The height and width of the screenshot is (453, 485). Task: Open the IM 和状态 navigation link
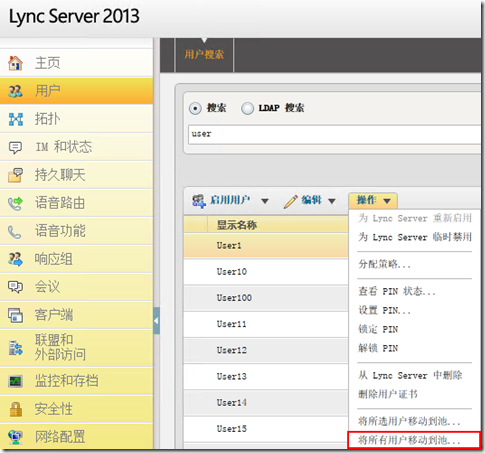tap(64, 147)
